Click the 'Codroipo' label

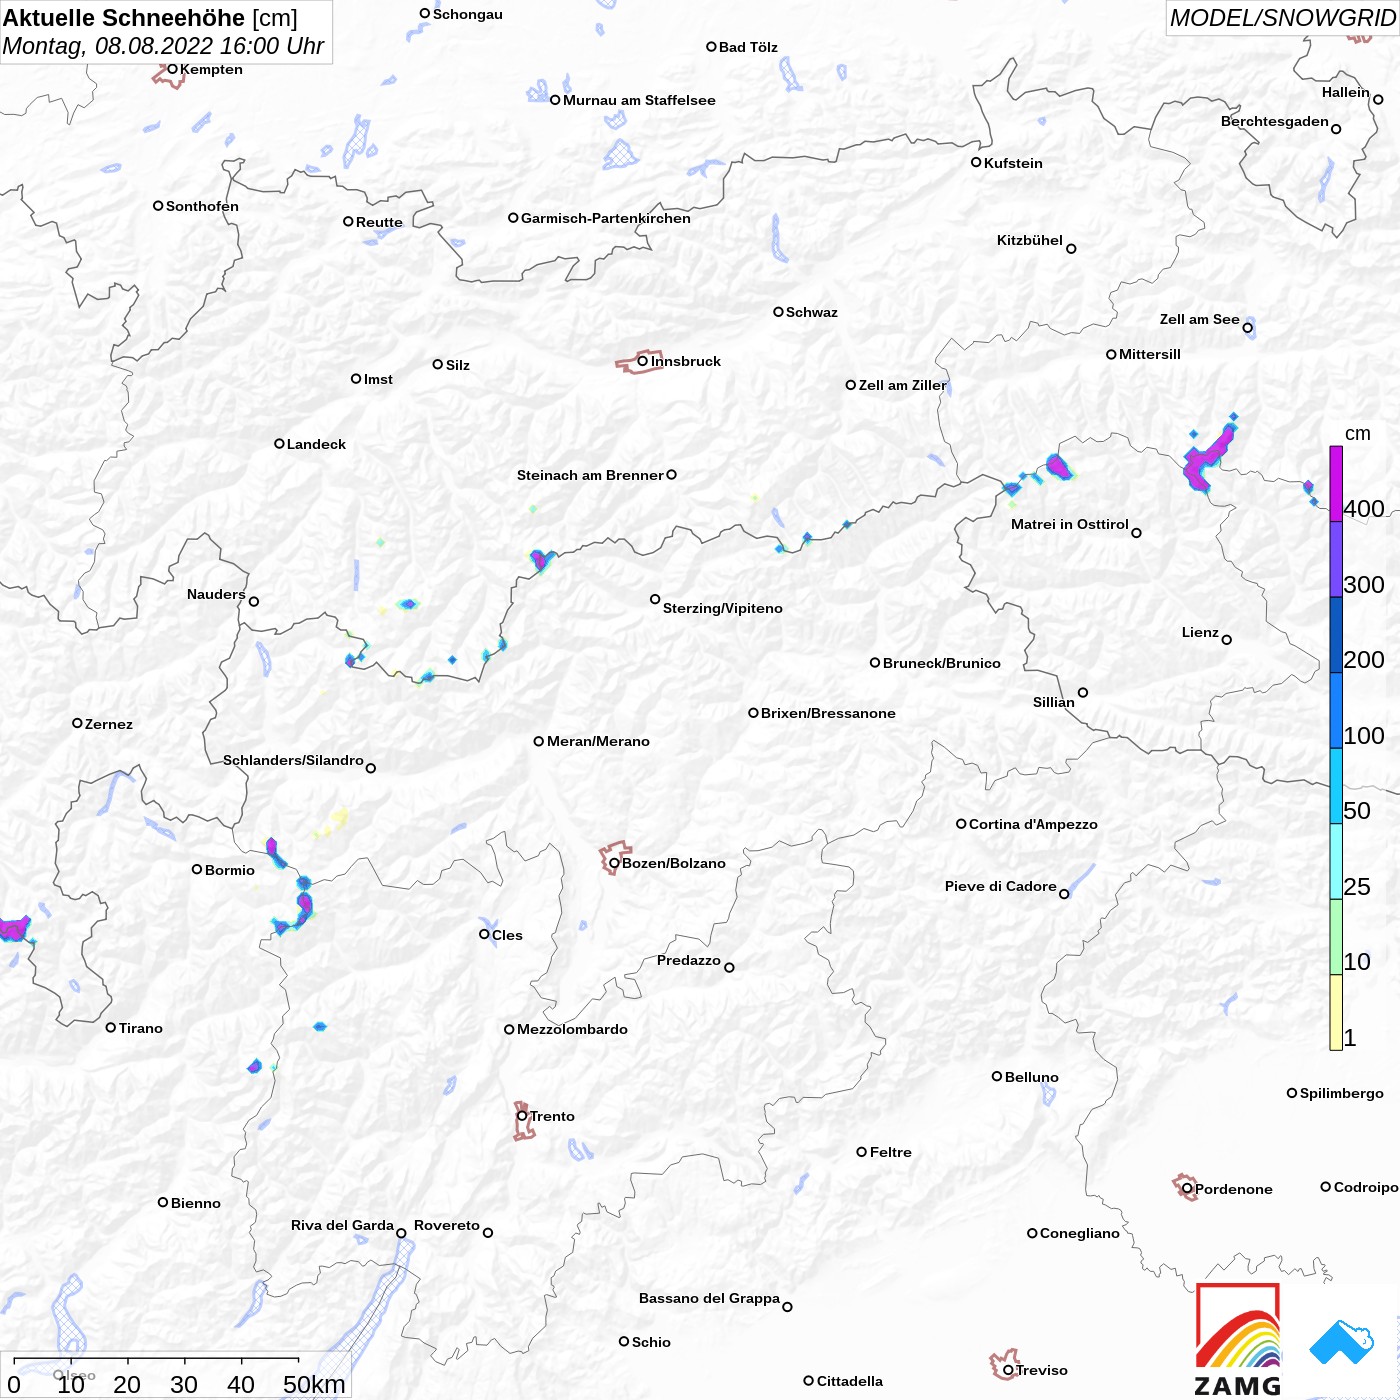pos(1366,1187)
